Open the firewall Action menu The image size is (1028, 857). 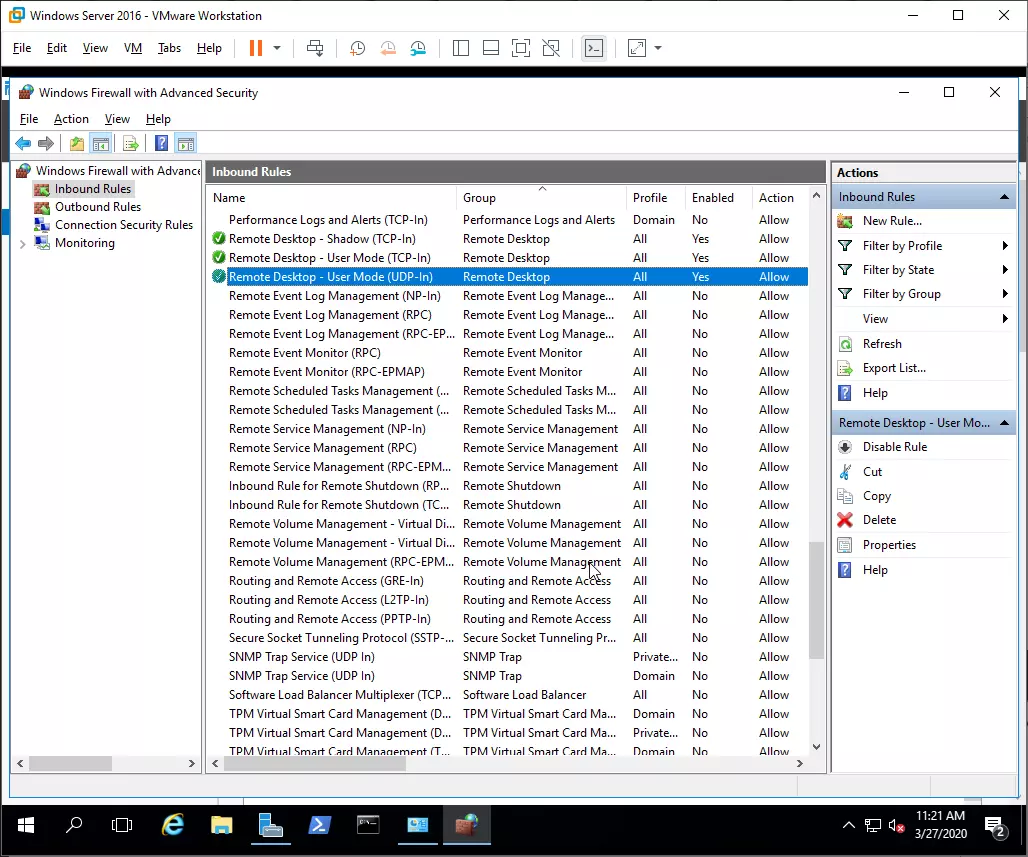pyautogui.click(x=71, y=119)
